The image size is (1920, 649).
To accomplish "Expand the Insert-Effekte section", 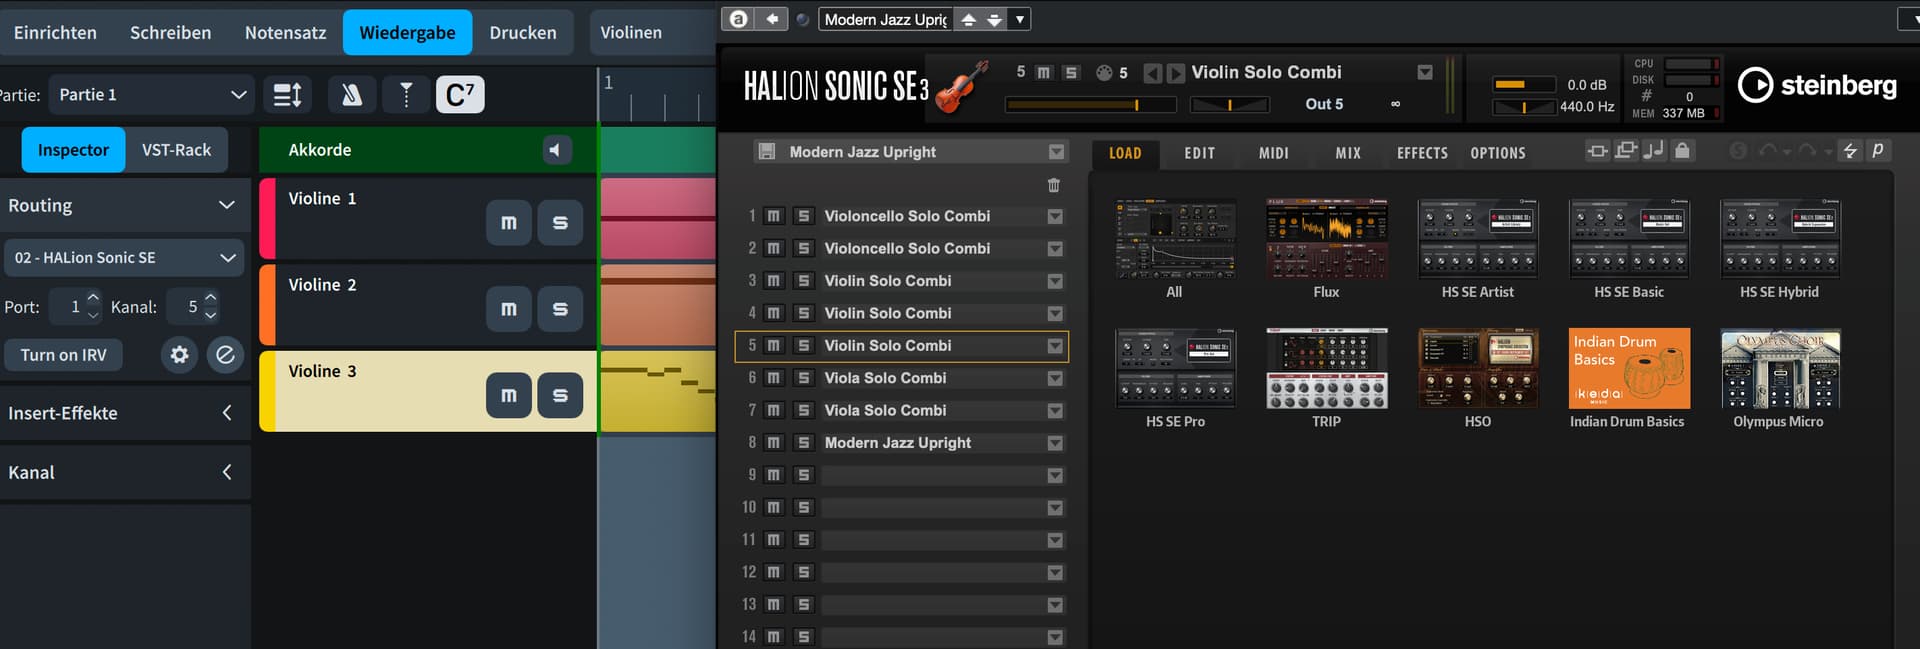I will click(227, 413).
